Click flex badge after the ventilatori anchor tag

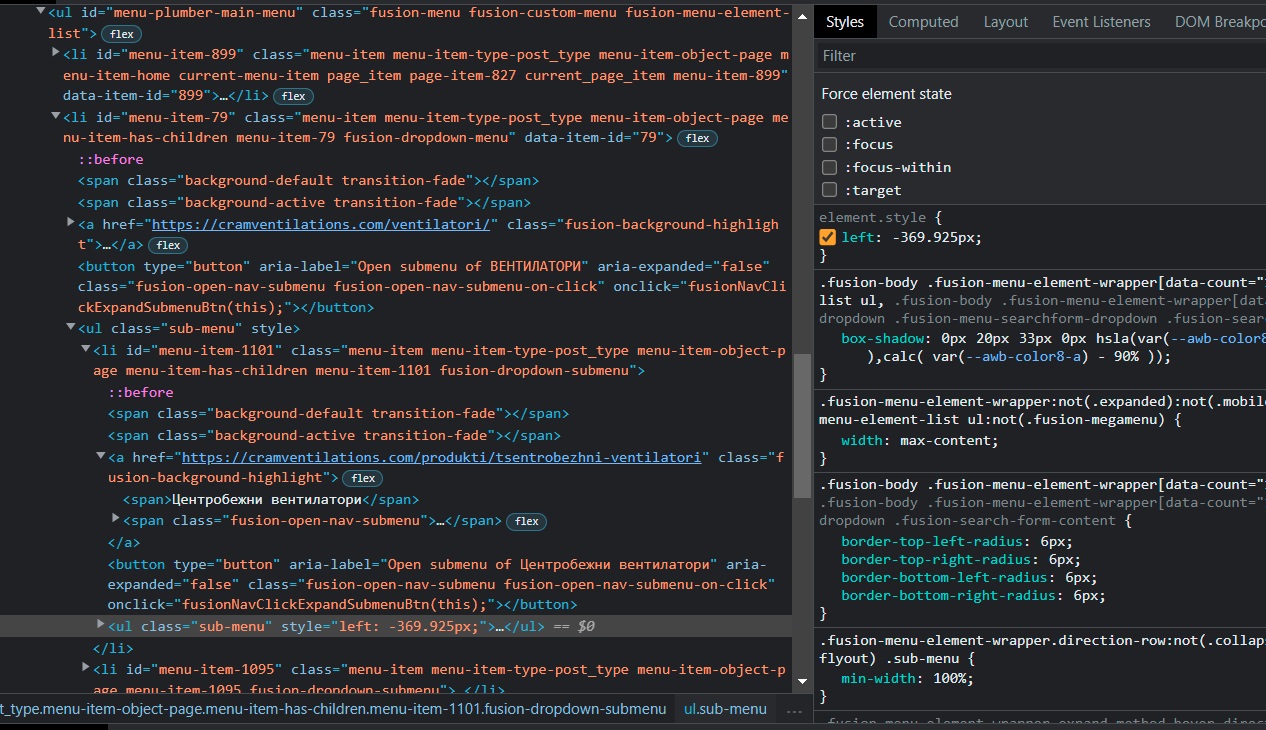[x=168, y=245]
